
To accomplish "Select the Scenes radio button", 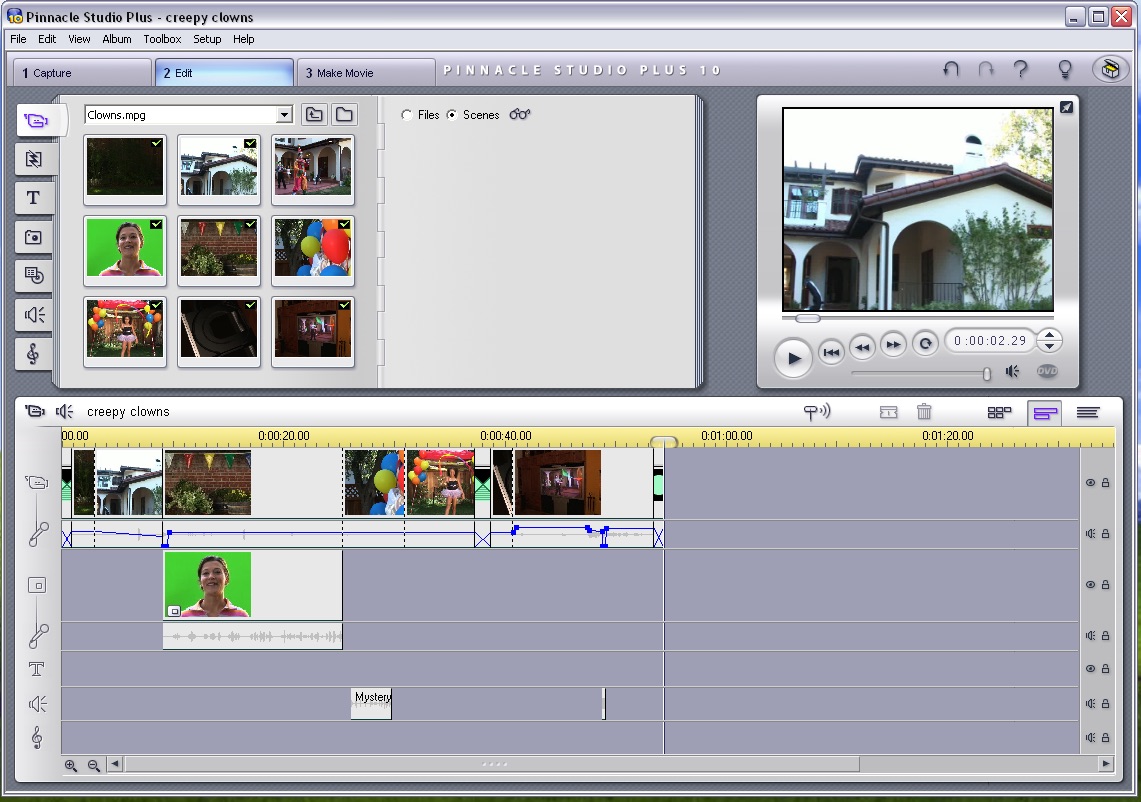I will coord(452,115).
